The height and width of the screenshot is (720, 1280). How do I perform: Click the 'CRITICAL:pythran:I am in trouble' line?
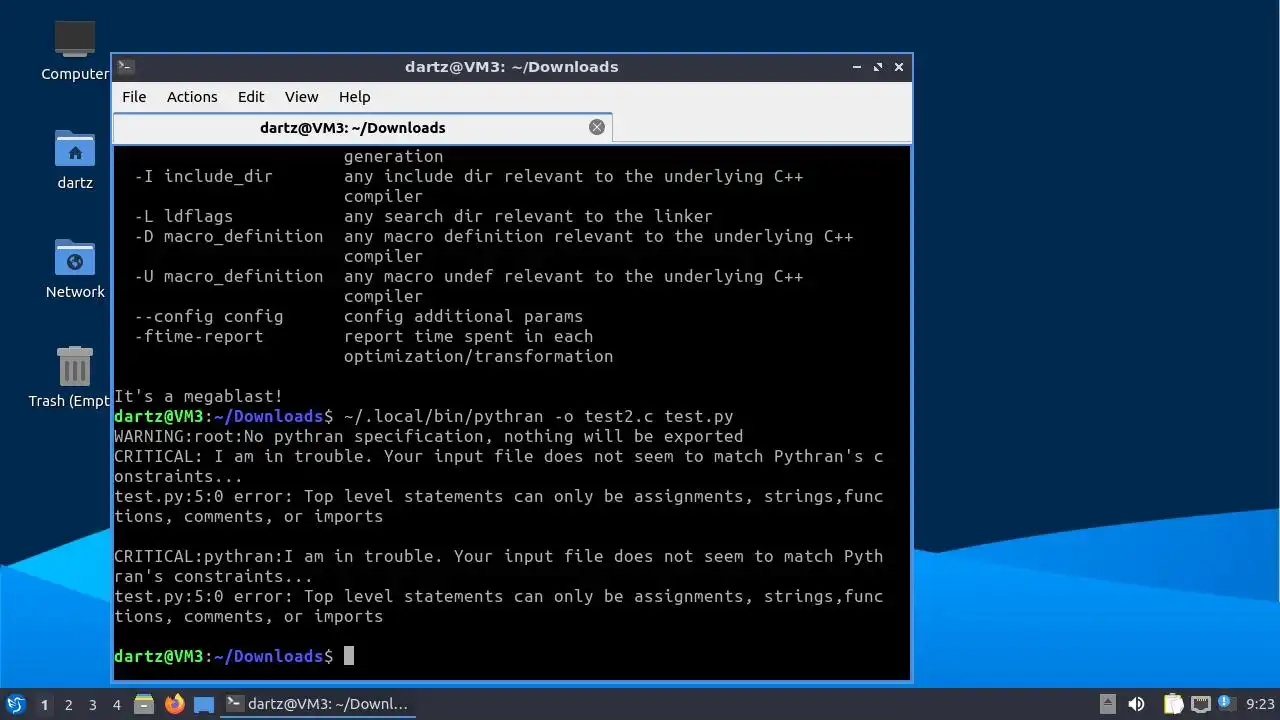[499, 566]
